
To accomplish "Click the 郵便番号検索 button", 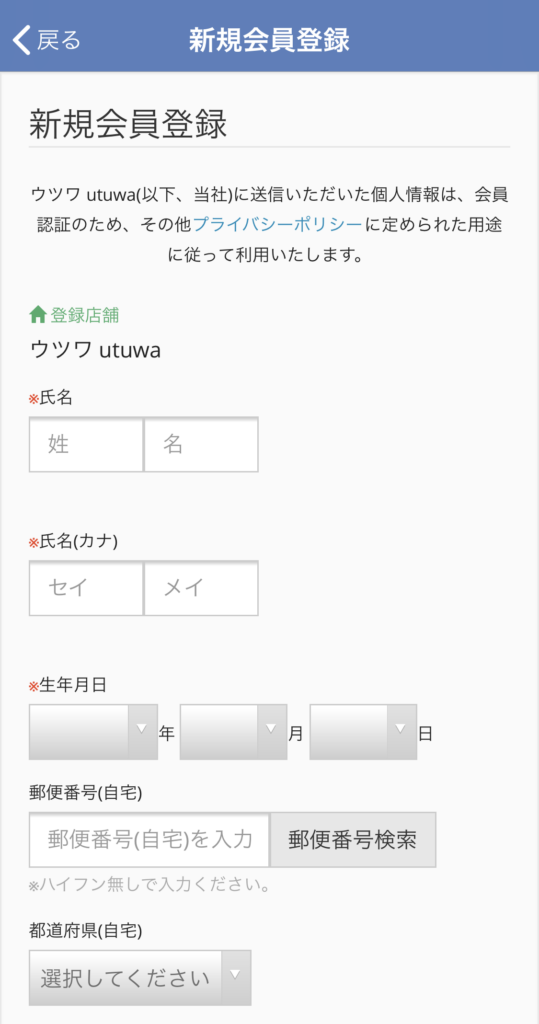I will [x=353, y=839].
